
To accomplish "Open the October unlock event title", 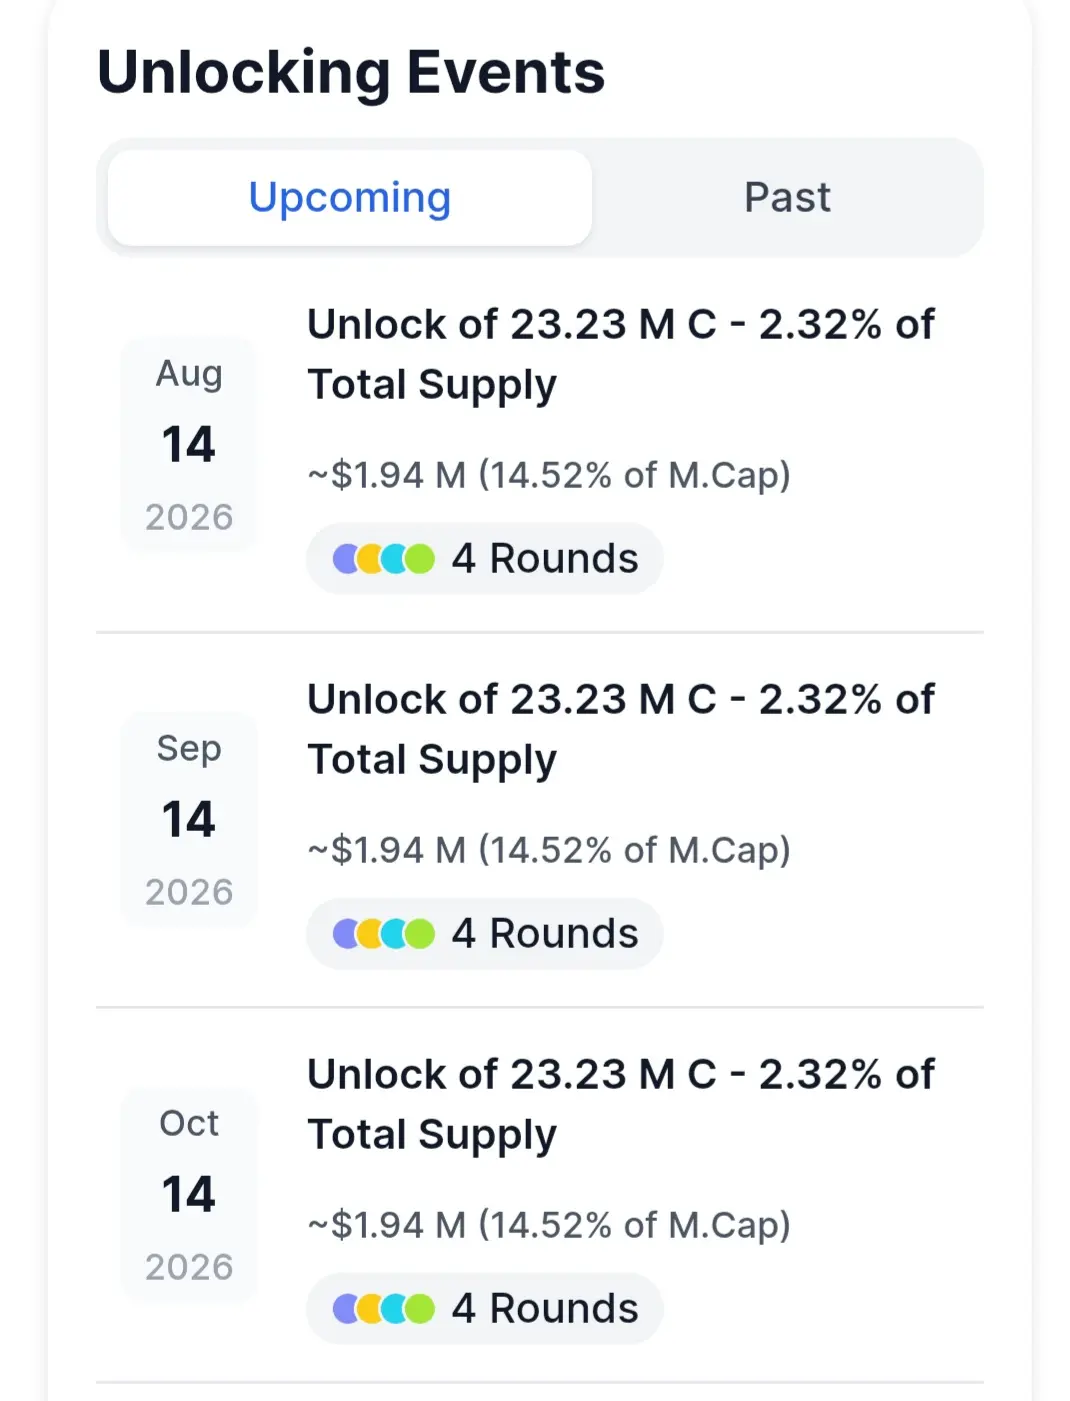I will pyautogui.click(x=620, y=1104).
